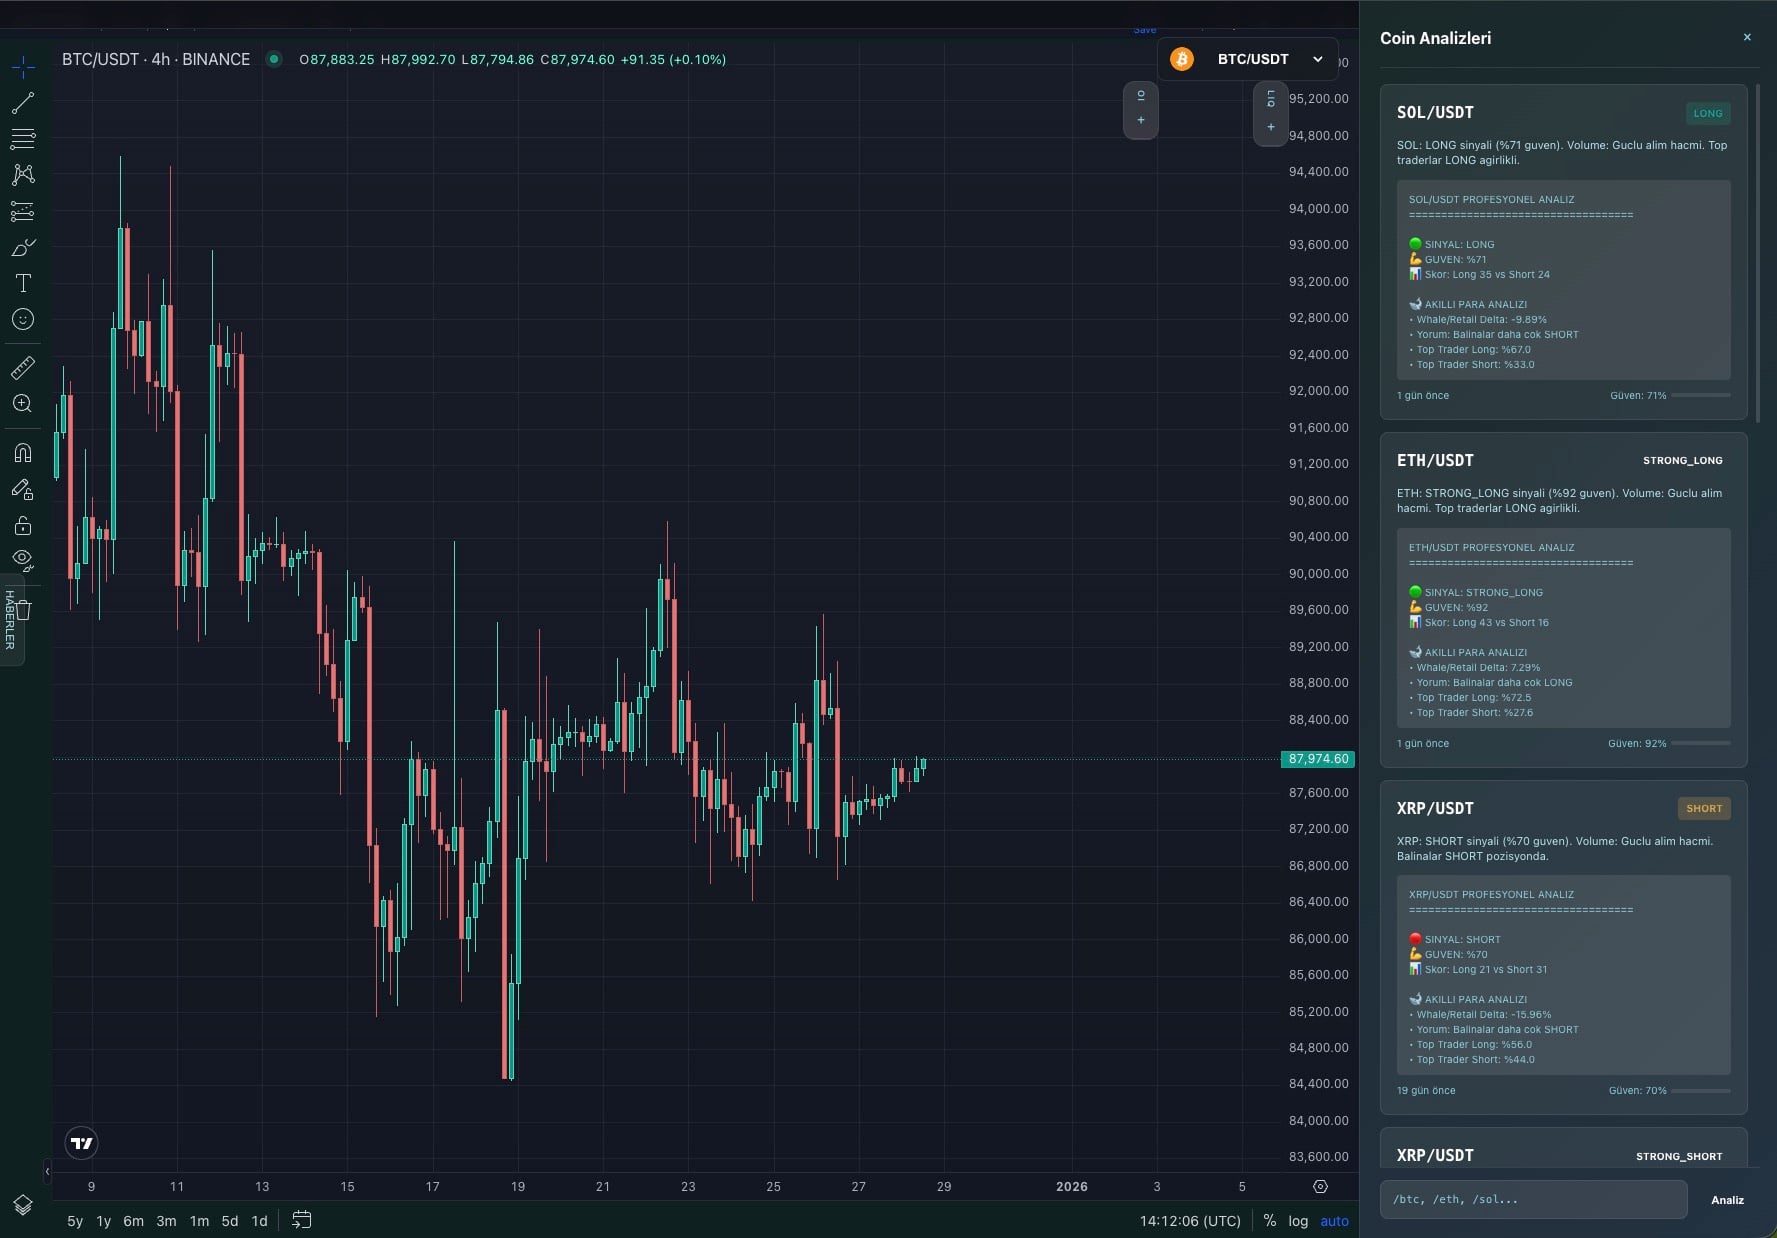Toggle hide all drawings eye icon
Image resolution: width=1777 pixels, height=1238 pixels.
pyautogui.click(x=23, y=560)
